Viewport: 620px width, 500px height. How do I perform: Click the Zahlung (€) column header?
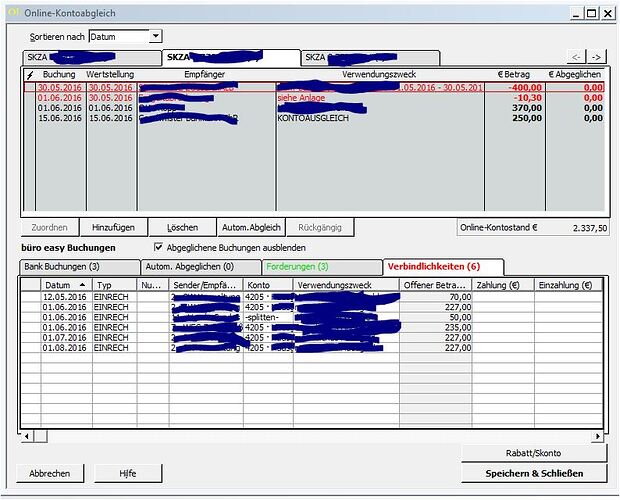(x=503, y=285)
